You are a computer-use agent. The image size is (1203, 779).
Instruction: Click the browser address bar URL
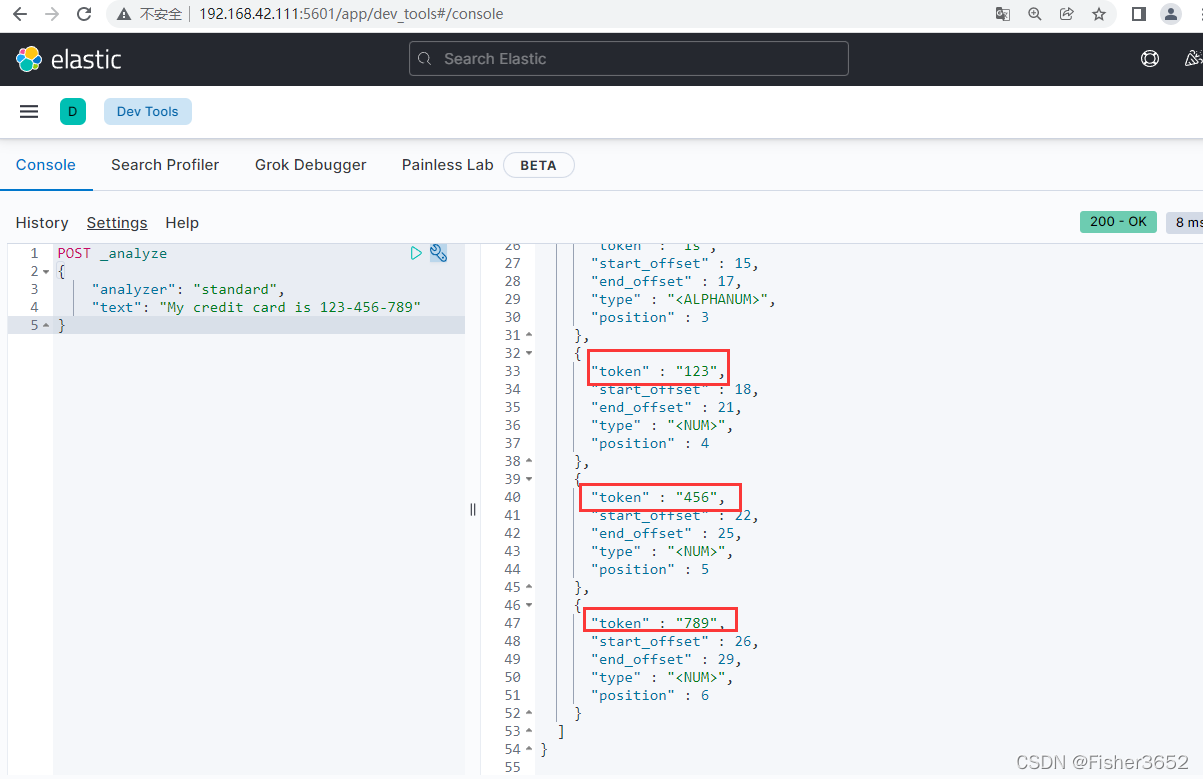pos(351,14)
